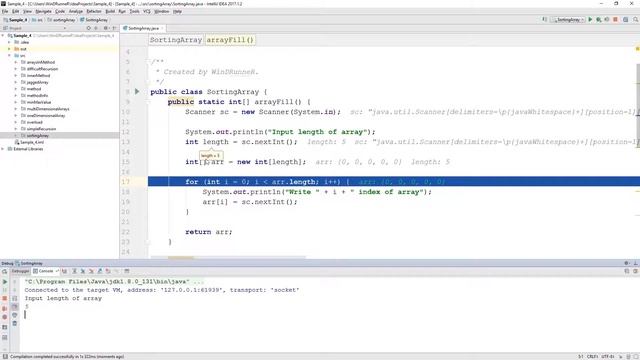Rerun SortingArray in the Debug panel
Screen dimensions: 640x360
tap(5, 271)
